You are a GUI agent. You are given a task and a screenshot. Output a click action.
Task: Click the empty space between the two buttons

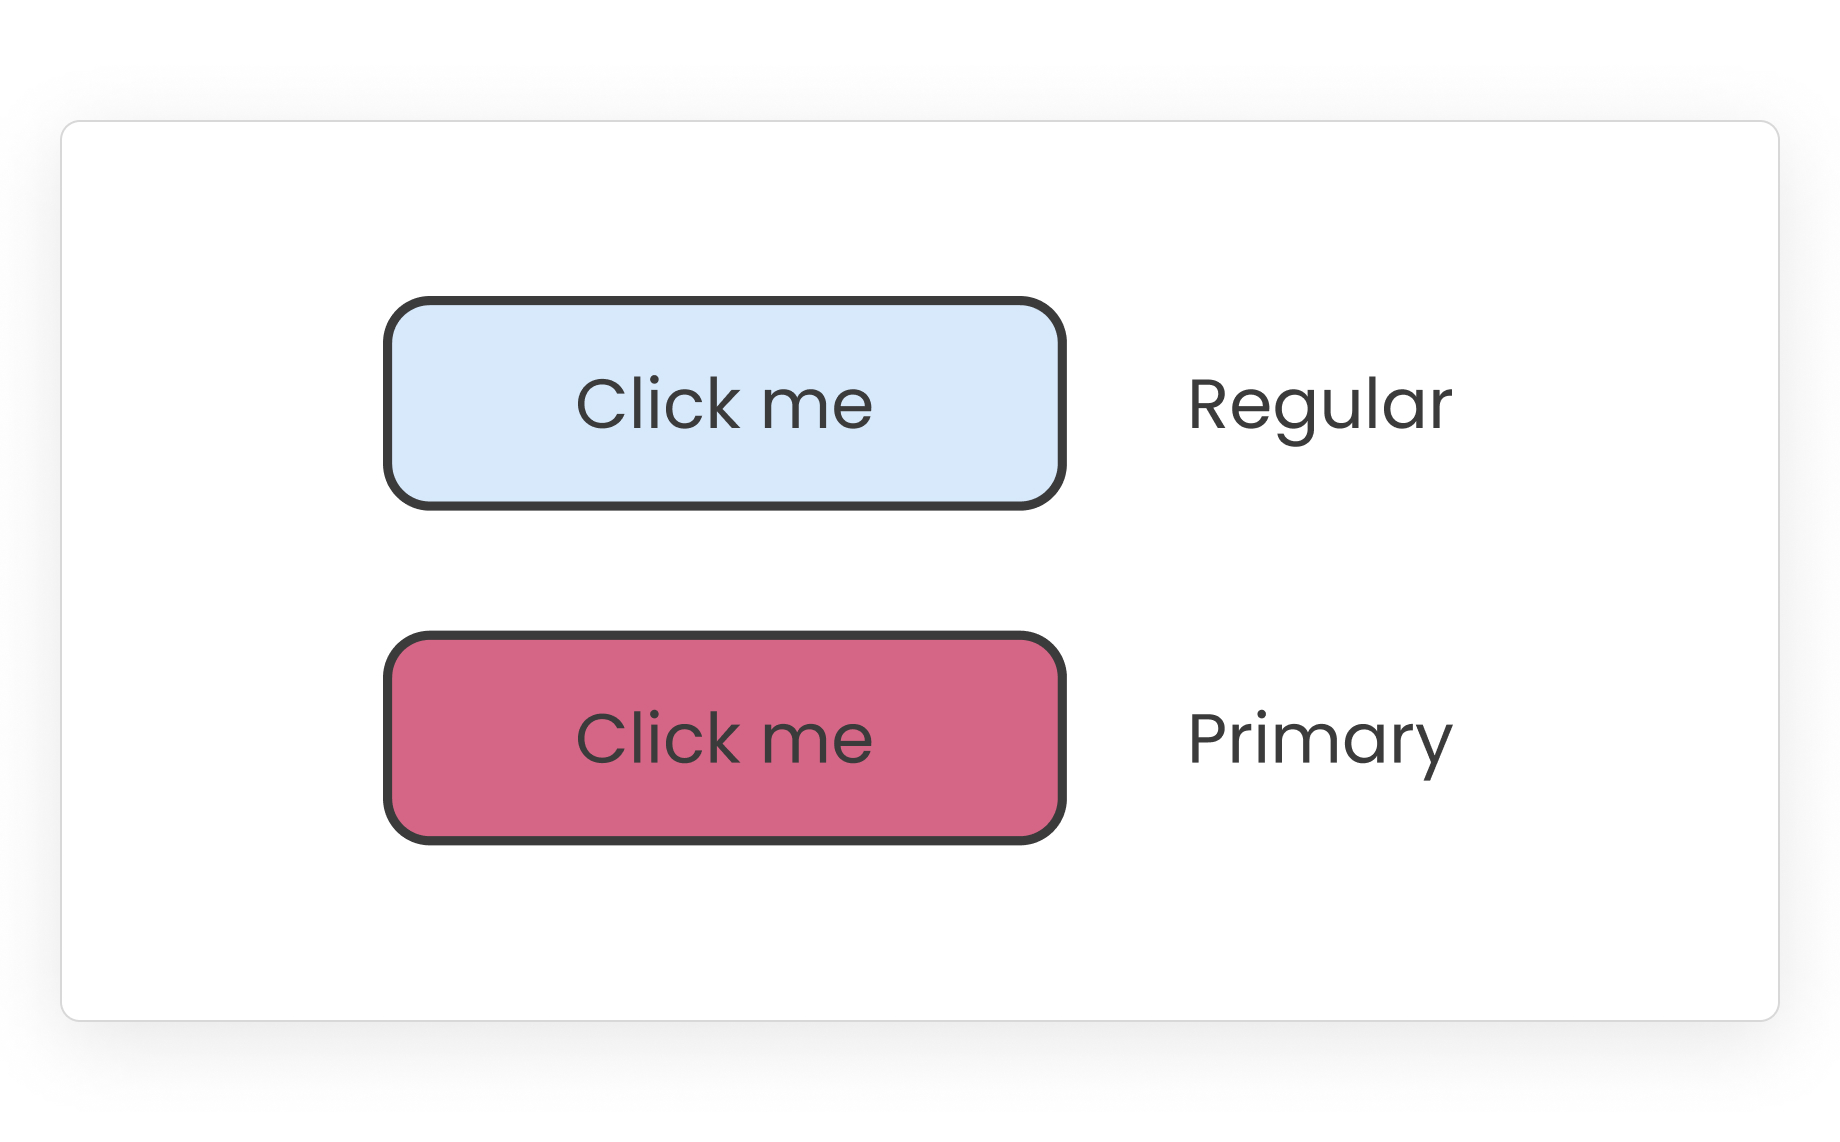tap(724, 570)
